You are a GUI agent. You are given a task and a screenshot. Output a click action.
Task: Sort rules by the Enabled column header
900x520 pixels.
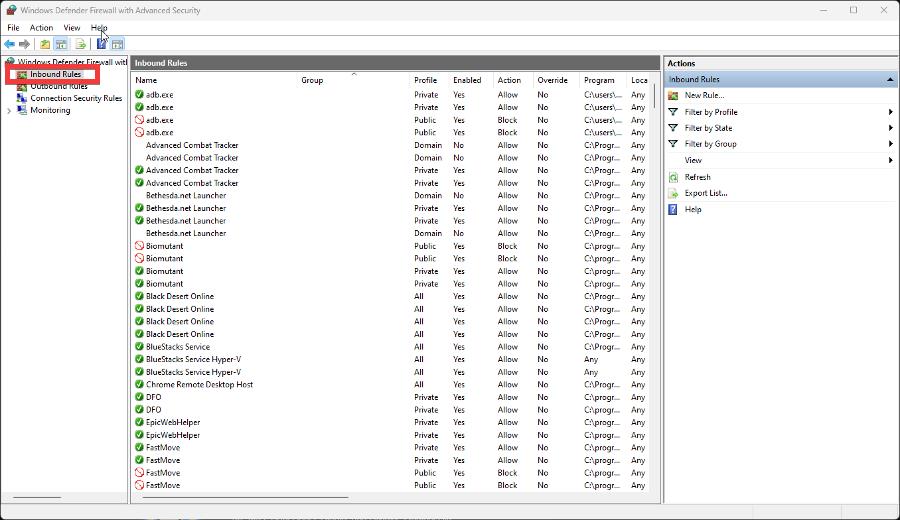click(x=467, y=80)
